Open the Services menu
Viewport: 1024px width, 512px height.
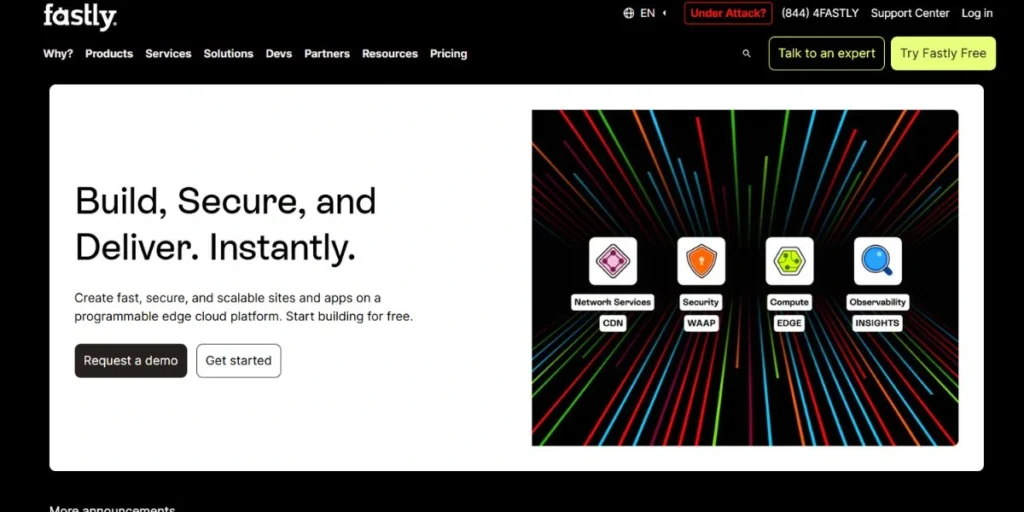[x=168, y=54]
